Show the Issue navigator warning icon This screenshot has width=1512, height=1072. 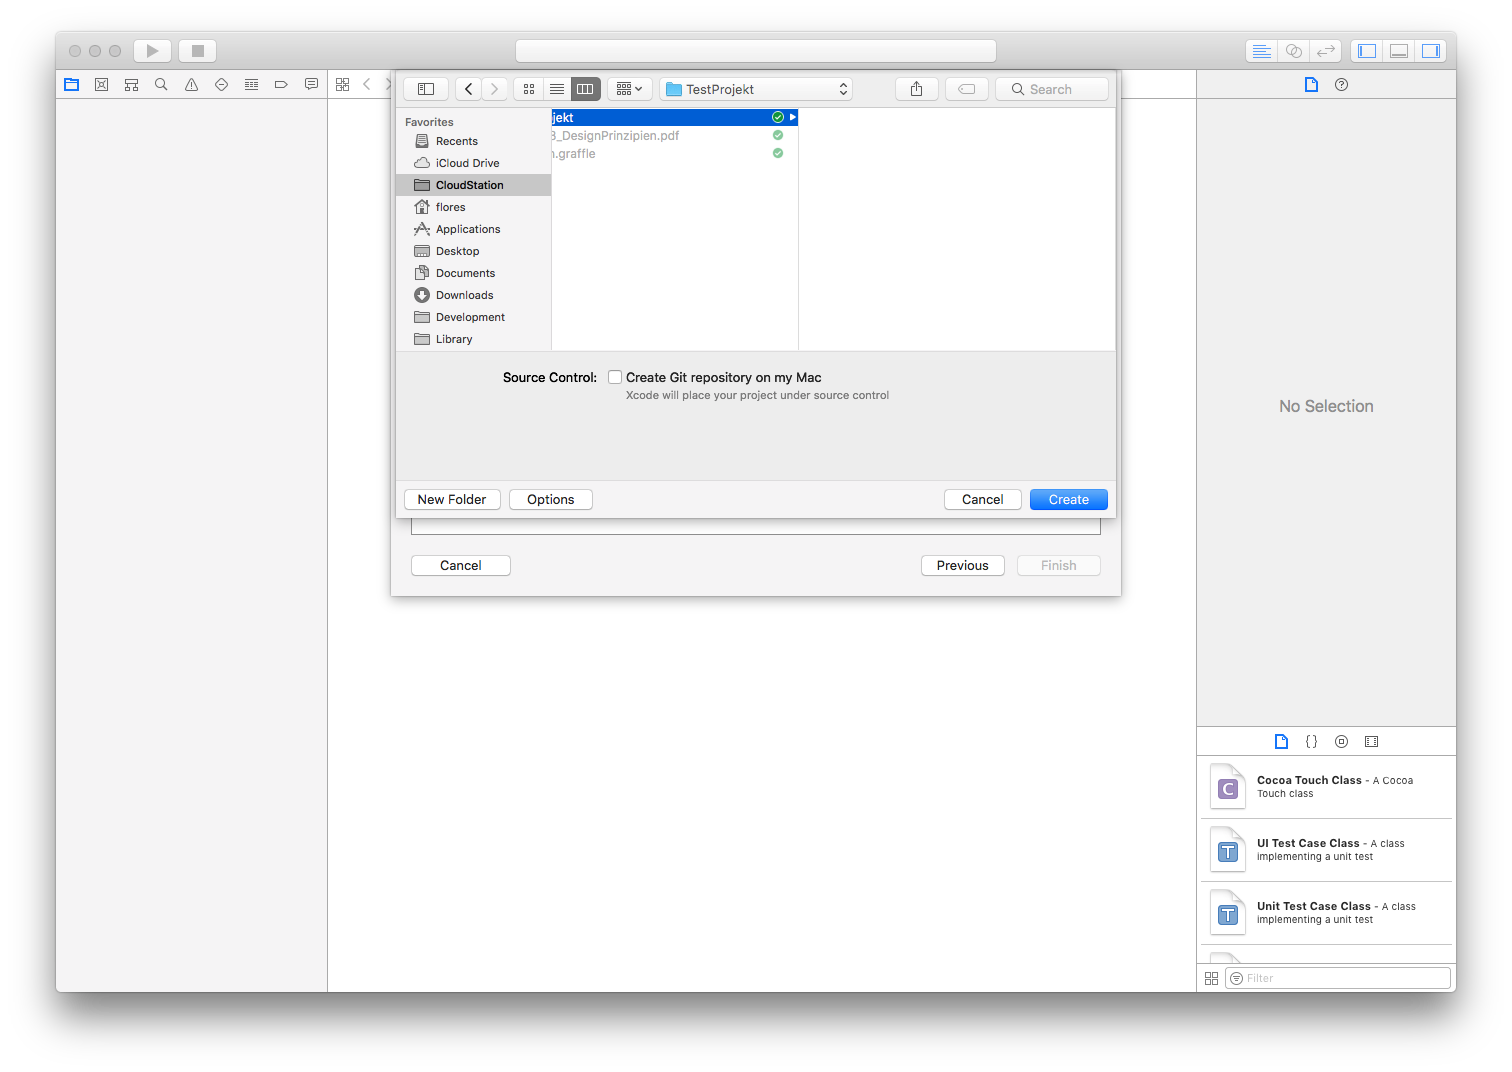point(191,84)
